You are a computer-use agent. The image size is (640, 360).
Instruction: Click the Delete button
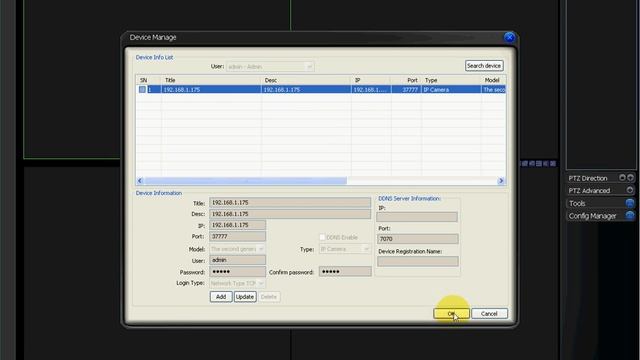pos(269,297)
